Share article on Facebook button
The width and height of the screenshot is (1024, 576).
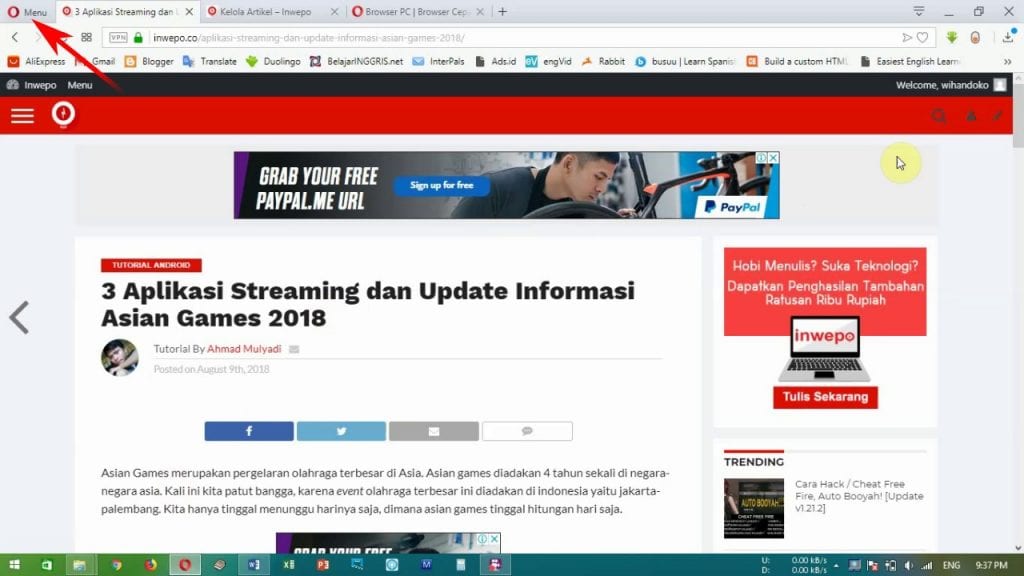tap(249, 431)
